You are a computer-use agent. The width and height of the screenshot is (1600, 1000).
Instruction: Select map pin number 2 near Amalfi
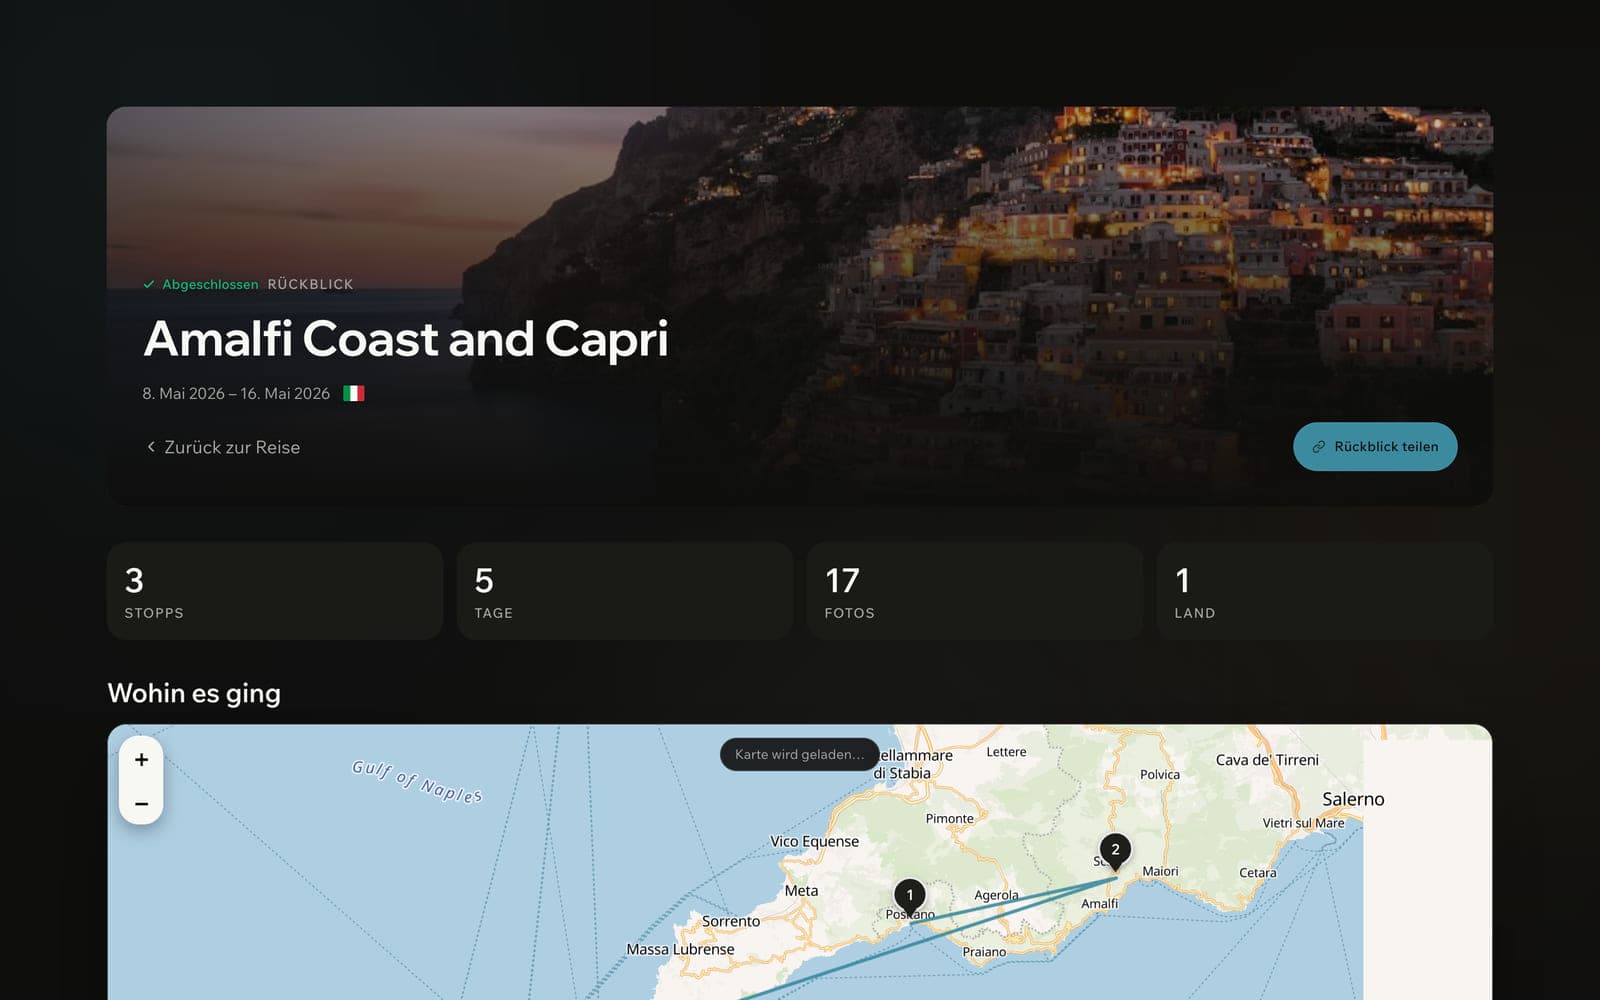click(x=1115, y=851)
